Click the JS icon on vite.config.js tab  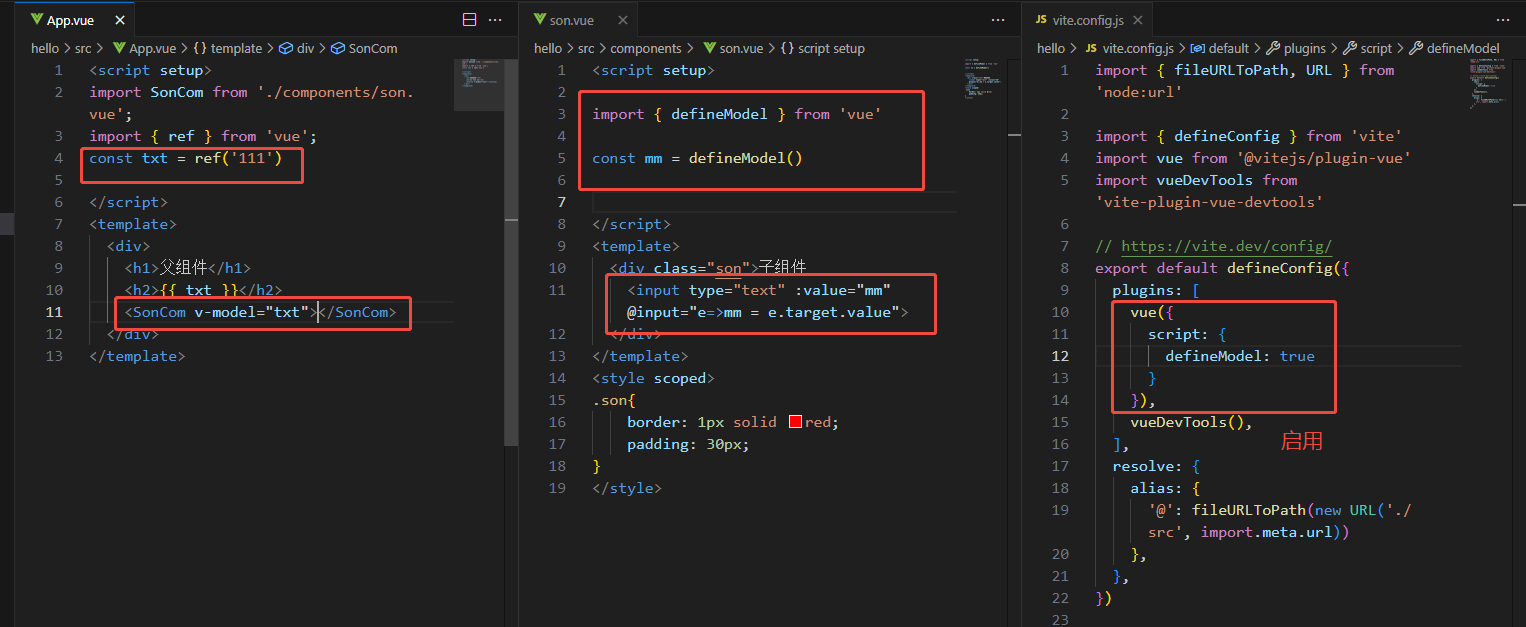[x=1041, y=20]
